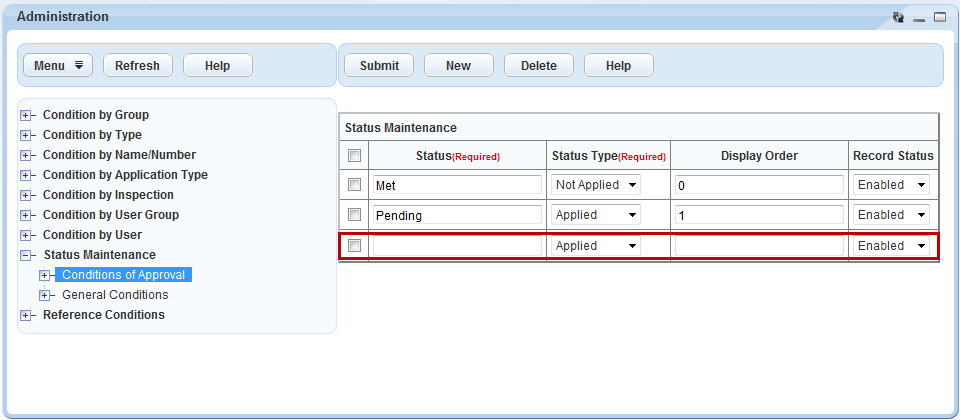The image size is (960, 420).
Task: Click the Delete button
Action: (538, 65)
